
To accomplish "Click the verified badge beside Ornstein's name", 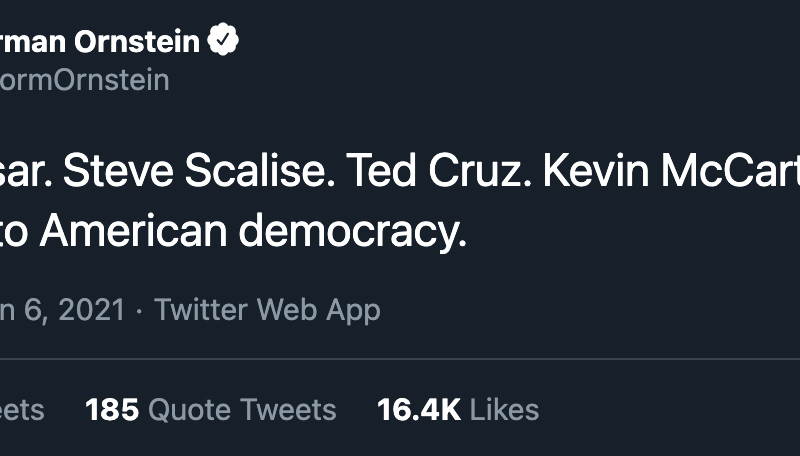I will pyautogui.click(x=223, y=41).
